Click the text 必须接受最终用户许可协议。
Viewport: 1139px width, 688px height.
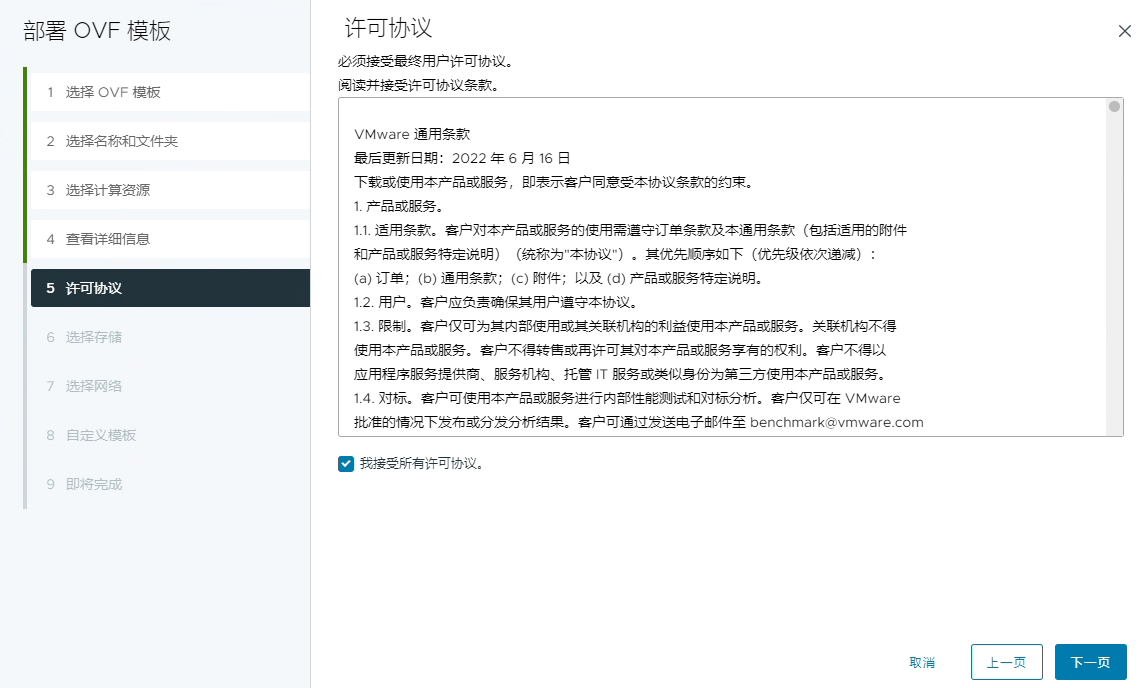click(426, 62)
